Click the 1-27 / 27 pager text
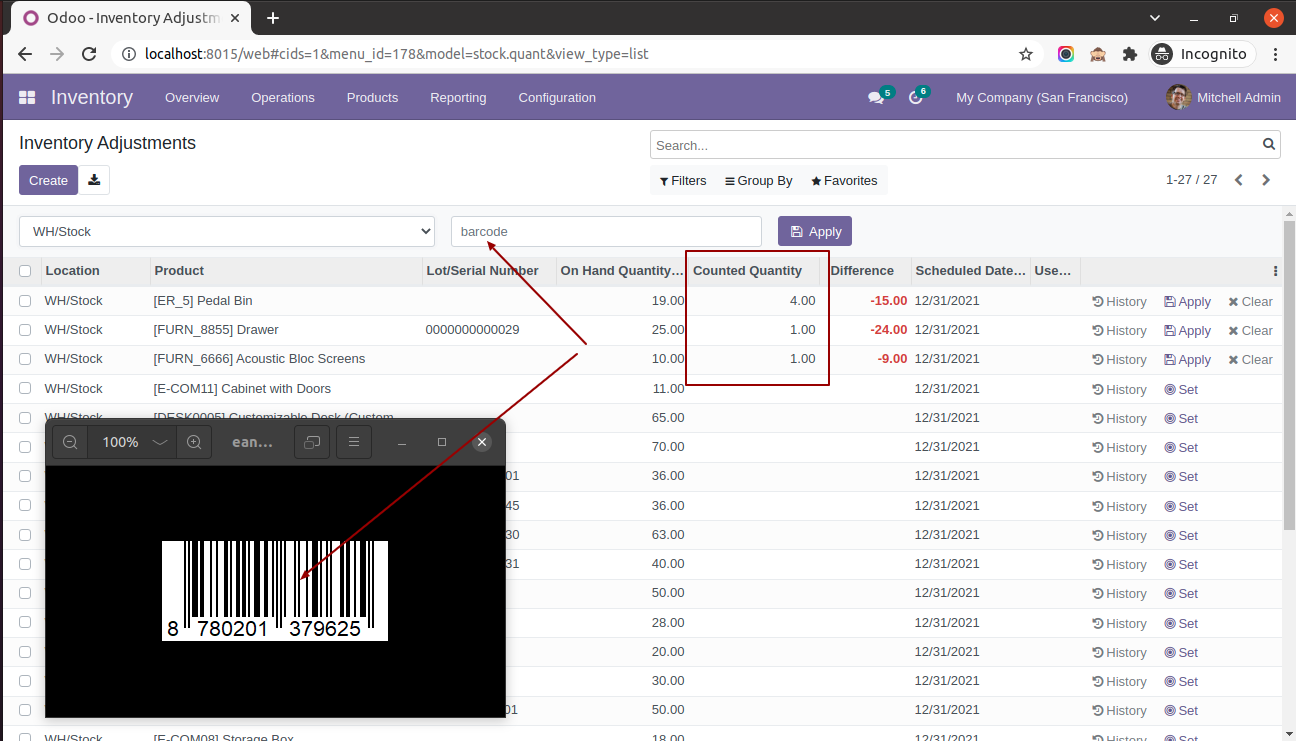1296x741 pixels. 1191,180
